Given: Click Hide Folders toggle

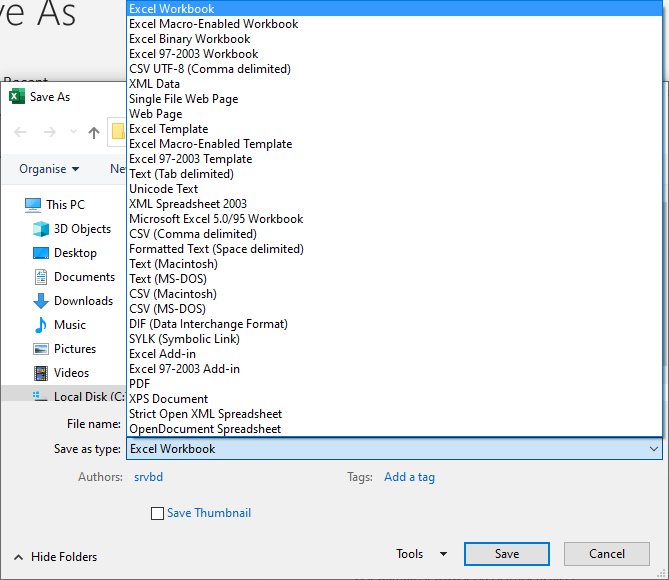Looking at the screenshot, I should [55, 557].
